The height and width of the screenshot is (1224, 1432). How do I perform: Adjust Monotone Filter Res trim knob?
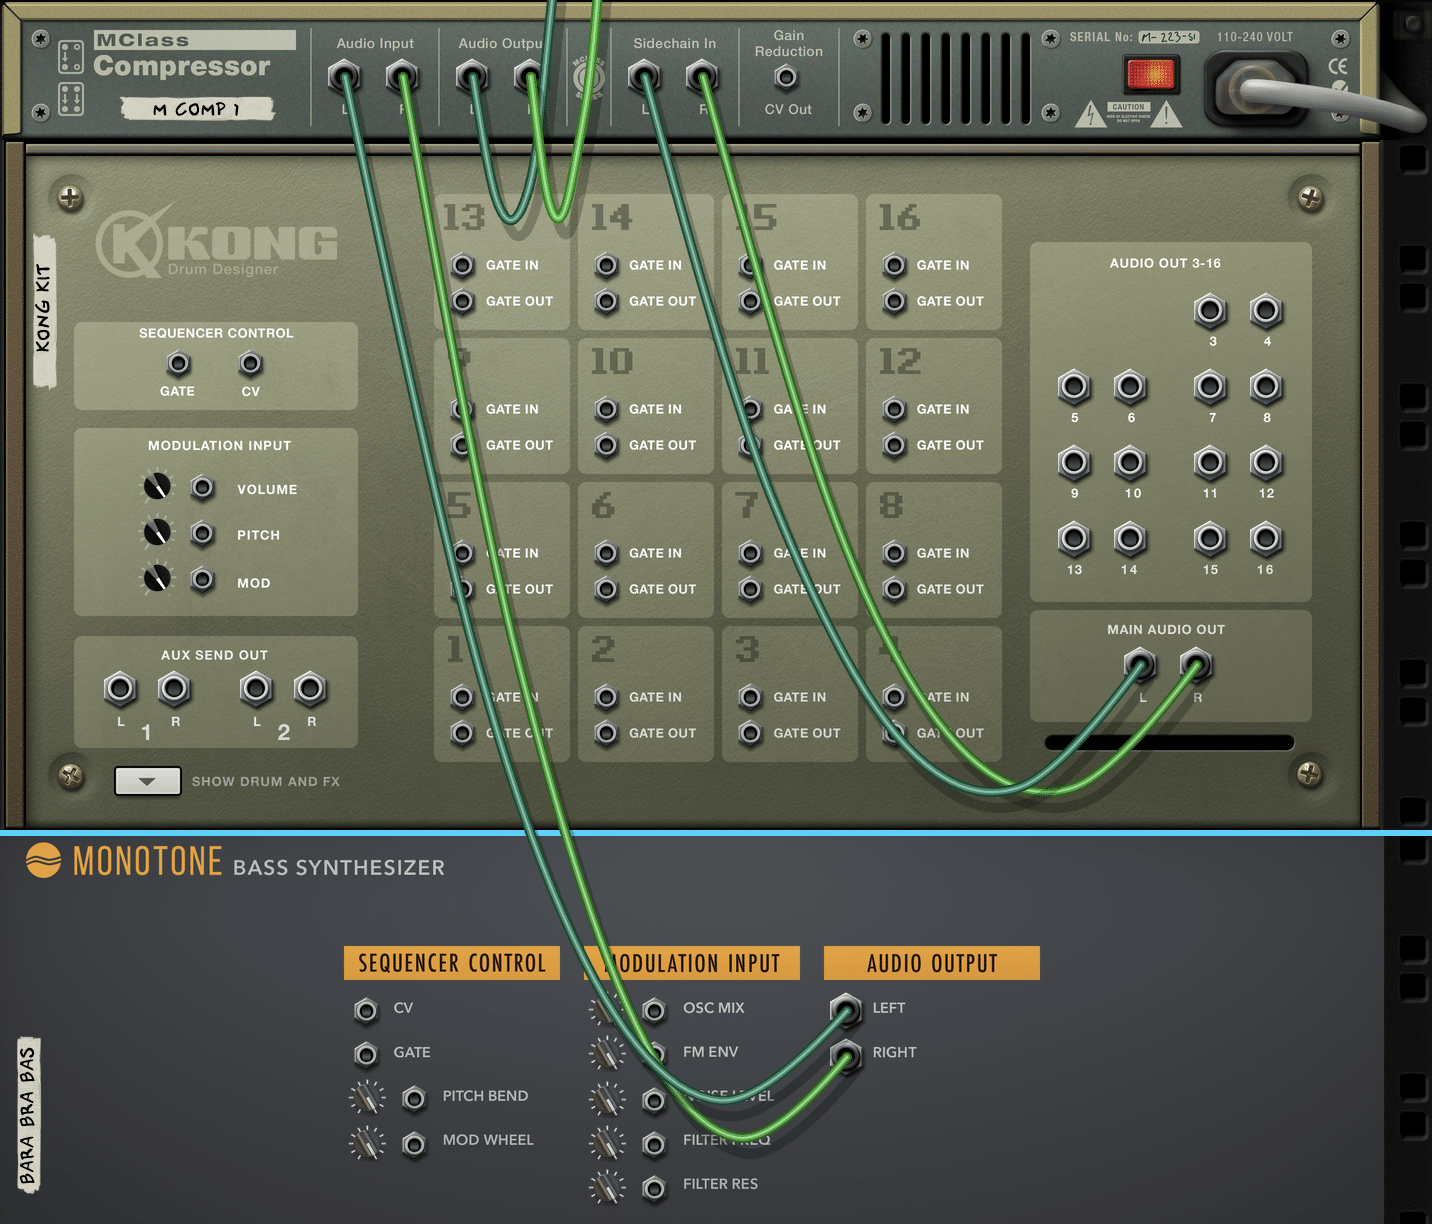coord(607,1187)
